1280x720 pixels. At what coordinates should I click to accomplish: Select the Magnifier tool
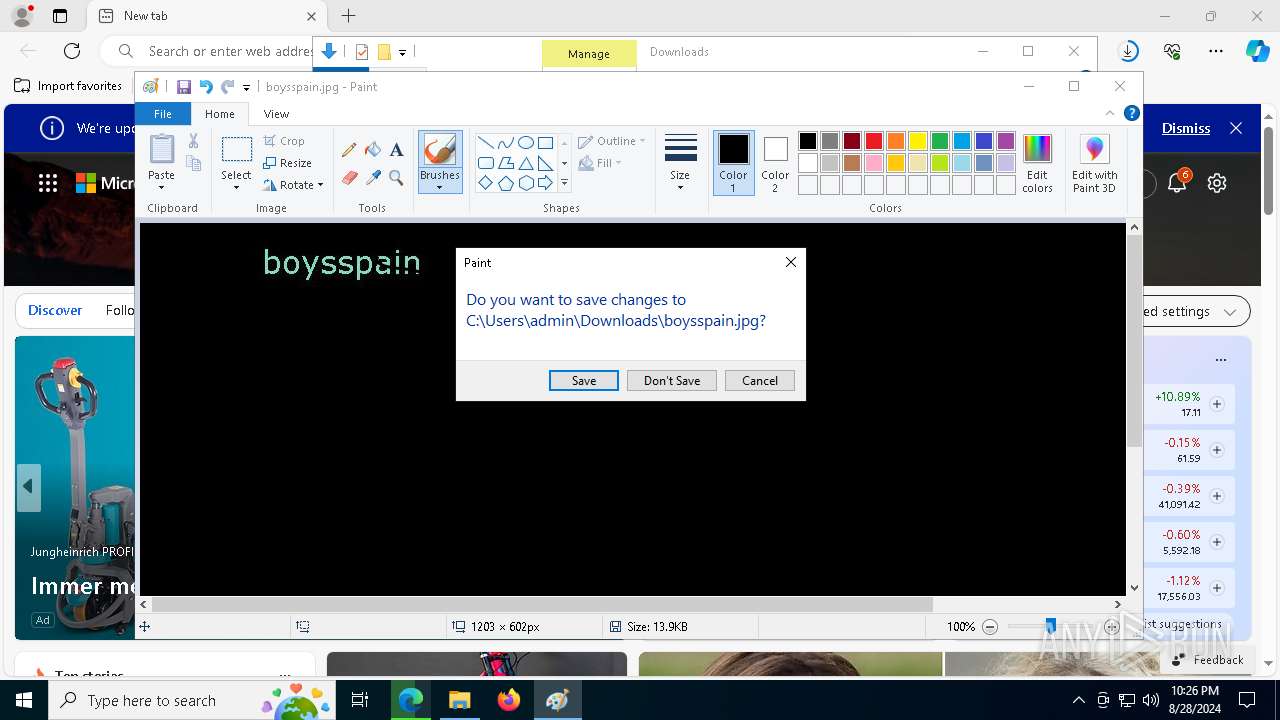pos(396,178)
